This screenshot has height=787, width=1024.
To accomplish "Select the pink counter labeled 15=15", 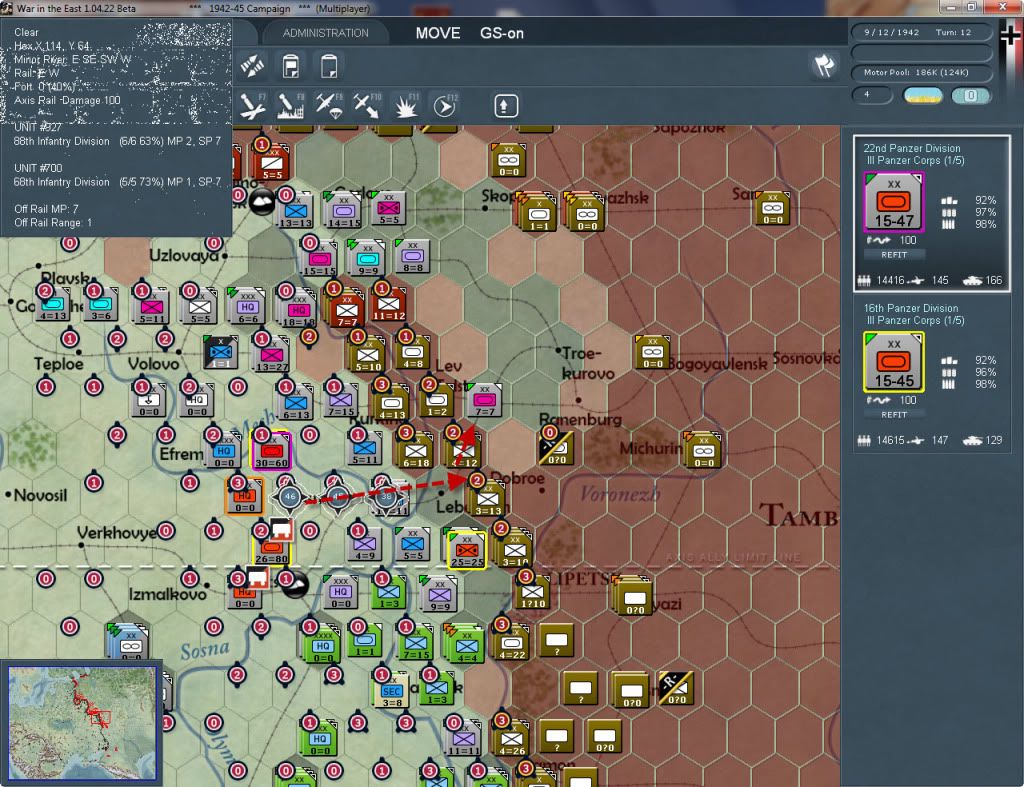I will (x=319, y=259).
